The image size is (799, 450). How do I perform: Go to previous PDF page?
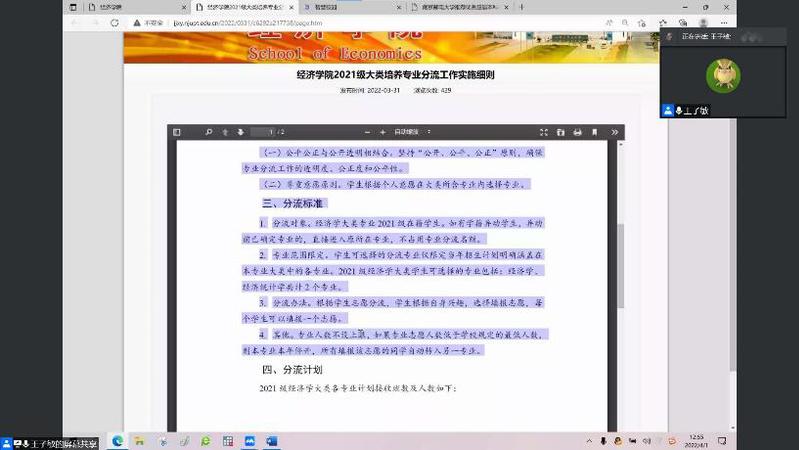click(x=226, y=132)
